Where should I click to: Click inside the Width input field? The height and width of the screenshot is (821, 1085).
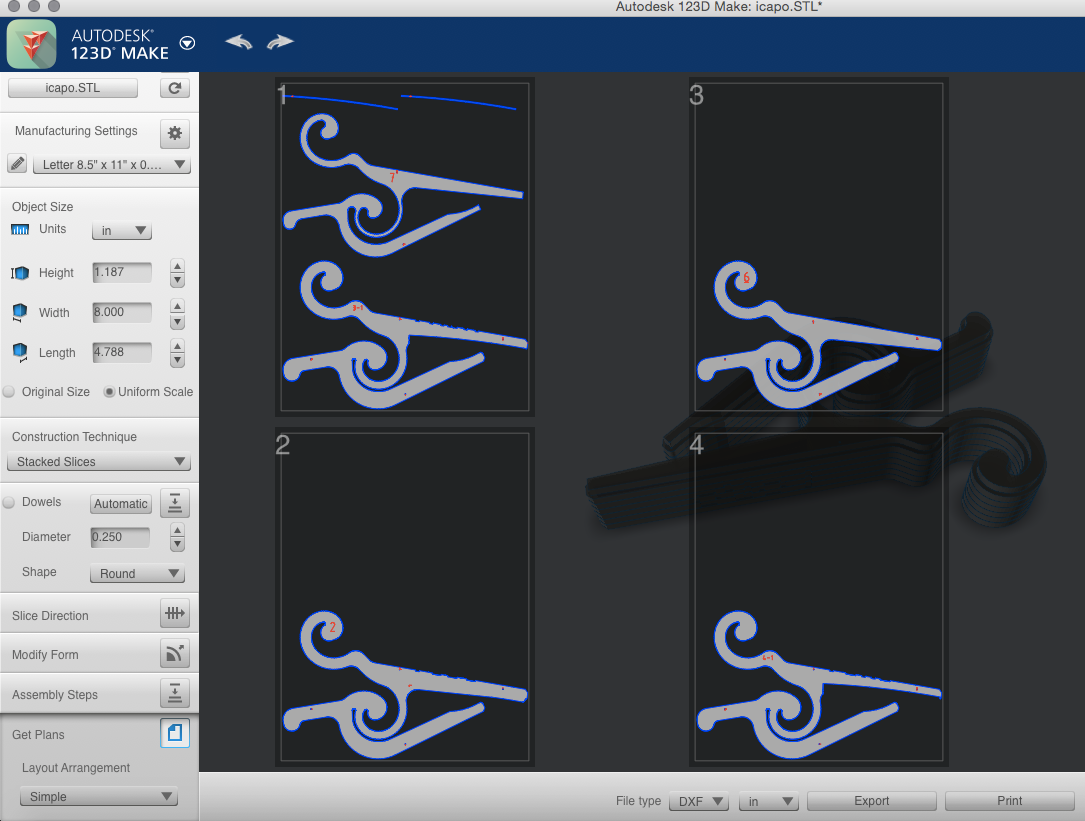coord(120,312)
